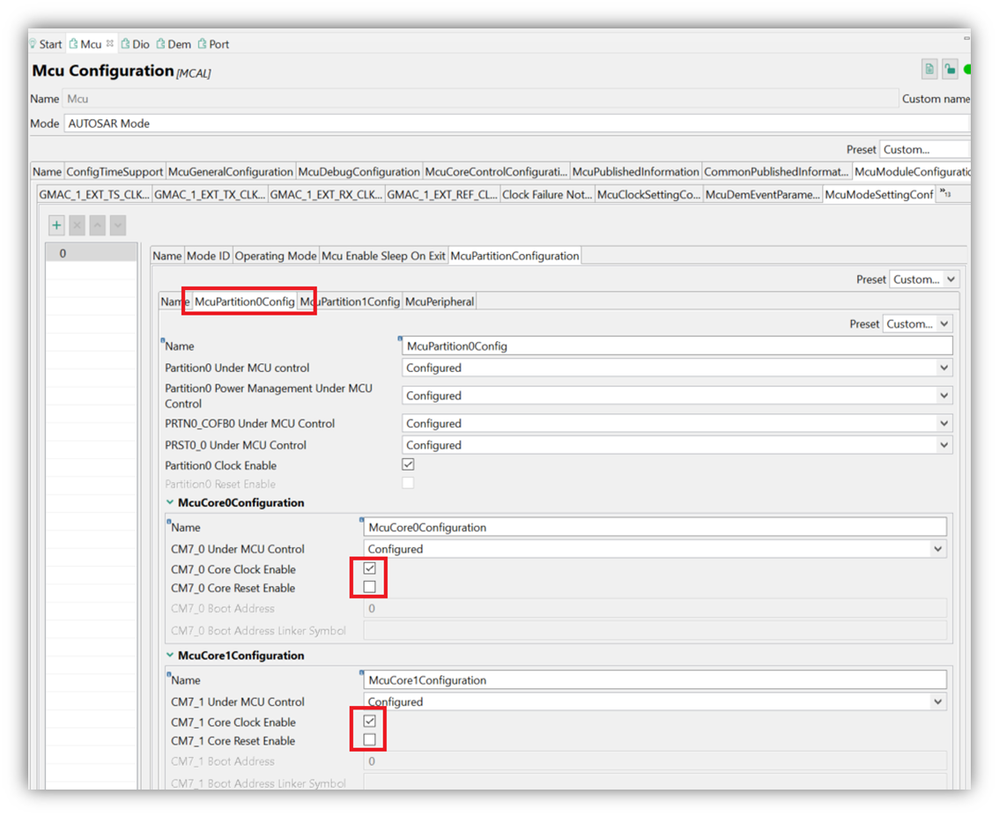Toggle Partition0 Clock Enable checkbox

408,464
